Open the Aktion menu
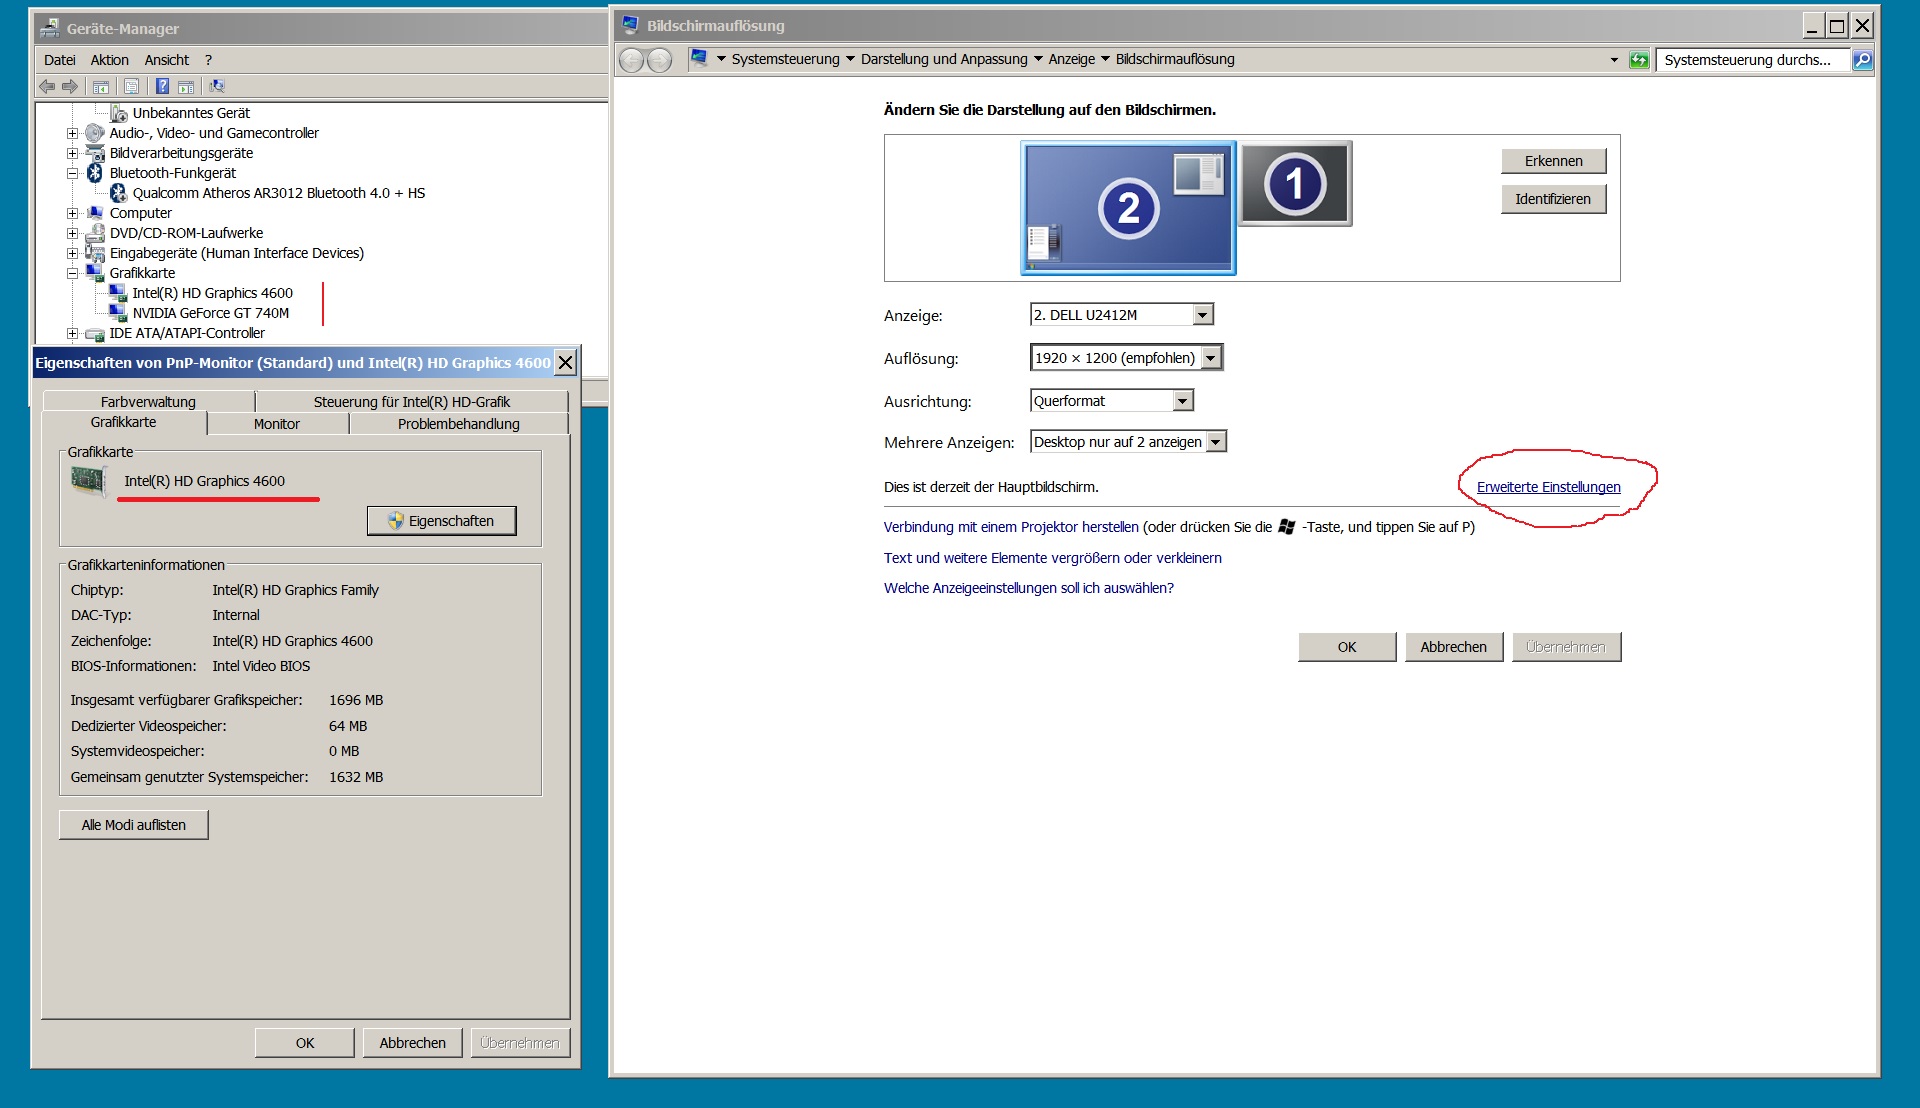The image size is (1920, 1108). click(109, 60)
